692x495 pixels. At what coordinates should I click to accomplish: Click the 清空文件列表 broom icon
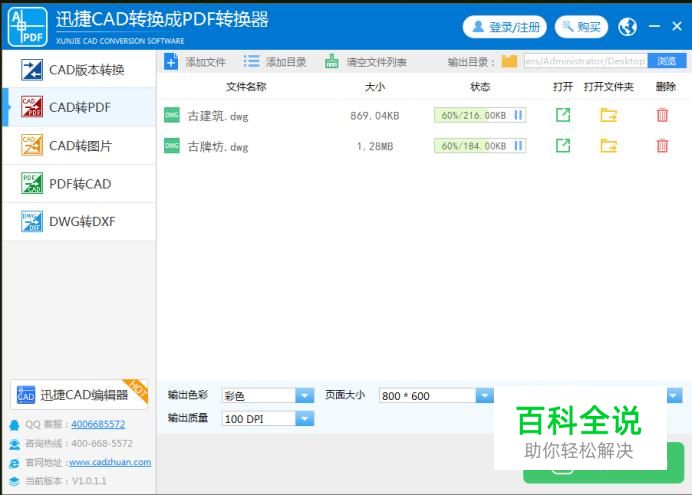point(331,61)
